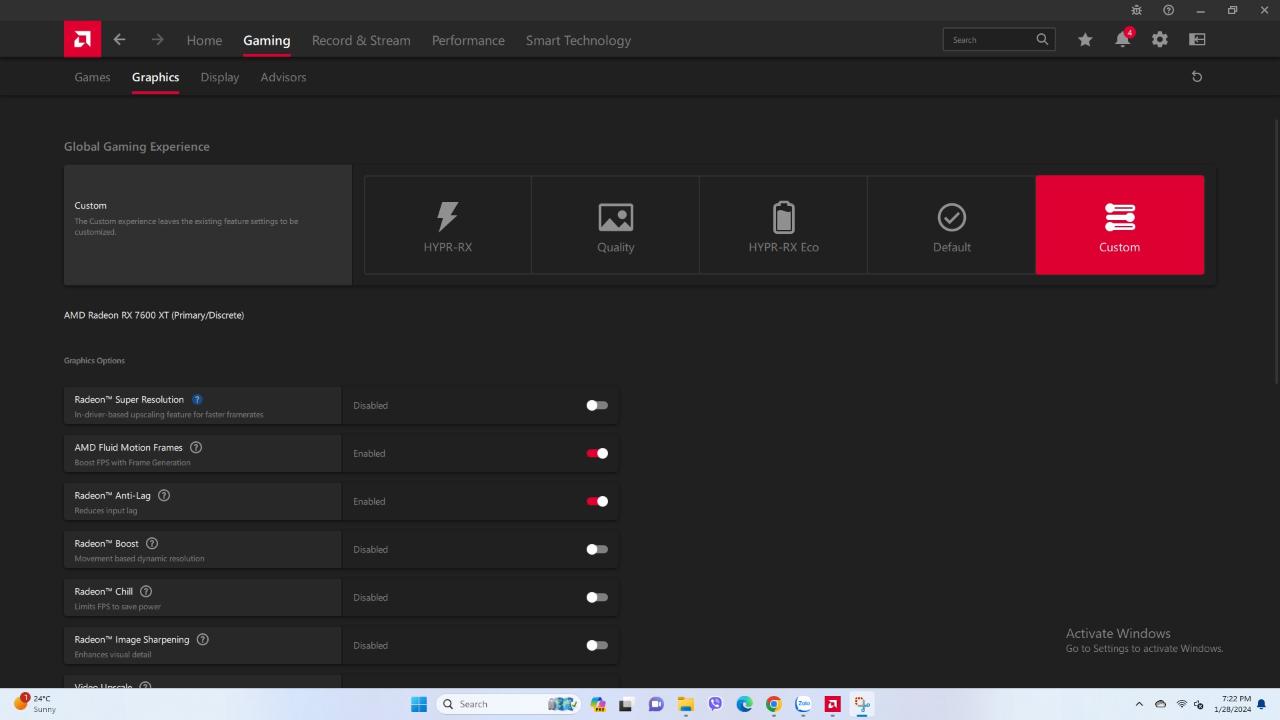The height and width of the screenshot is (720, 1280).
Task: Click the AMD logo in the header
Action: (x=82, y=40)
